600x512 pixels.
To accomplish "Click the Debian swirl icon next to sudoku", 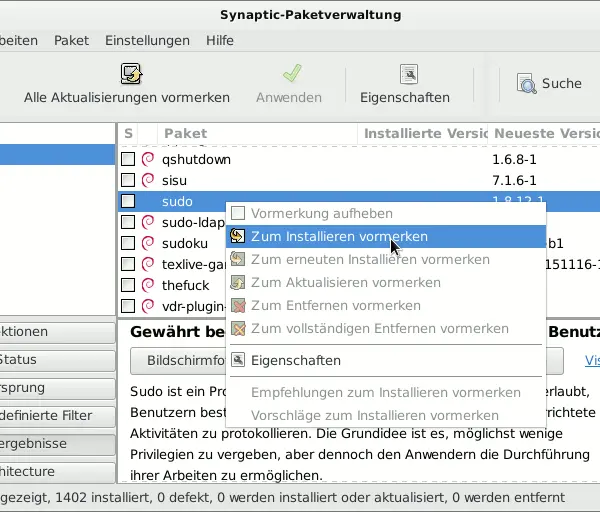I will pos(148,243).
